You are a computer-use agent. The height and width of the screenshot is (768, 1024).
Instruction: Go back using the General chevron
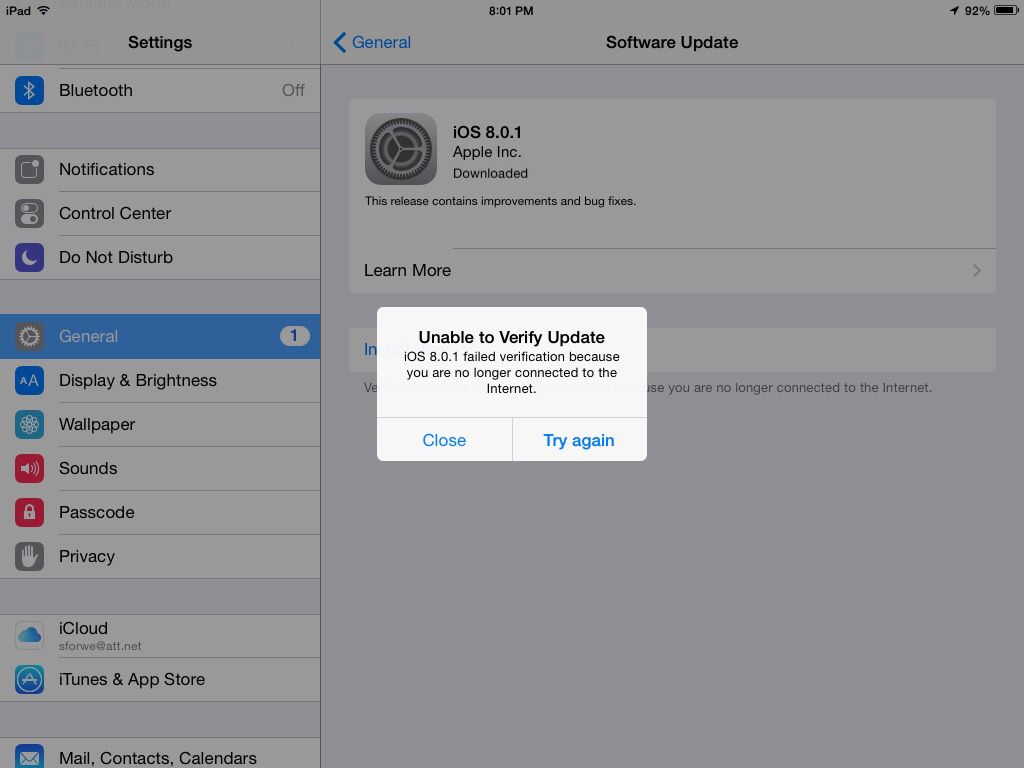click(340, 42)
